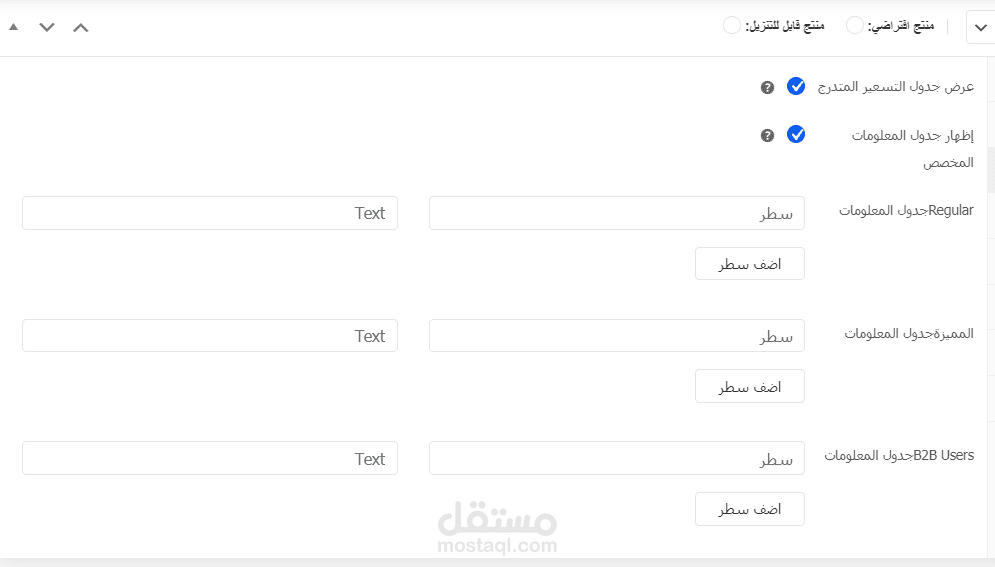Viewport: 995px width, 567px height.
Task: Move panel up with the up chevron
Action: point(81,27)
